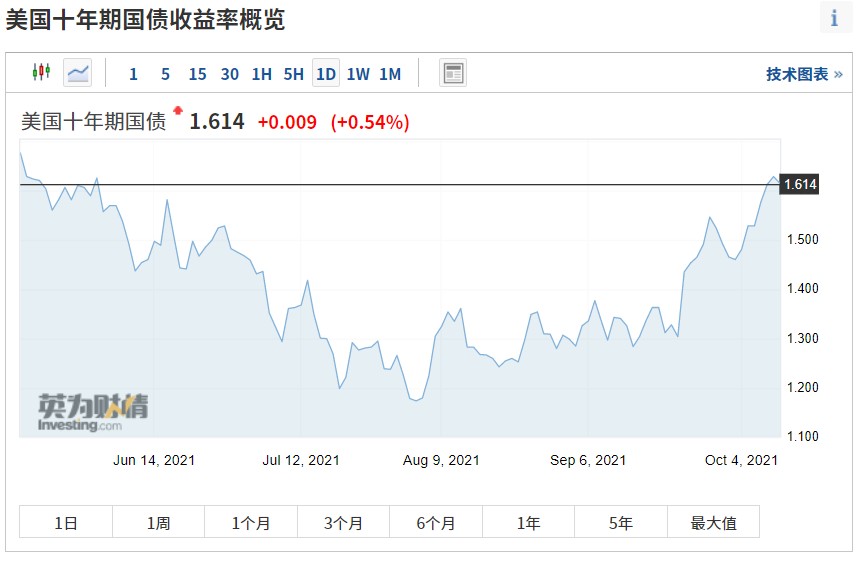Choose the 15 minute interval
868x568 pixels.
click(x=197, y=74)
